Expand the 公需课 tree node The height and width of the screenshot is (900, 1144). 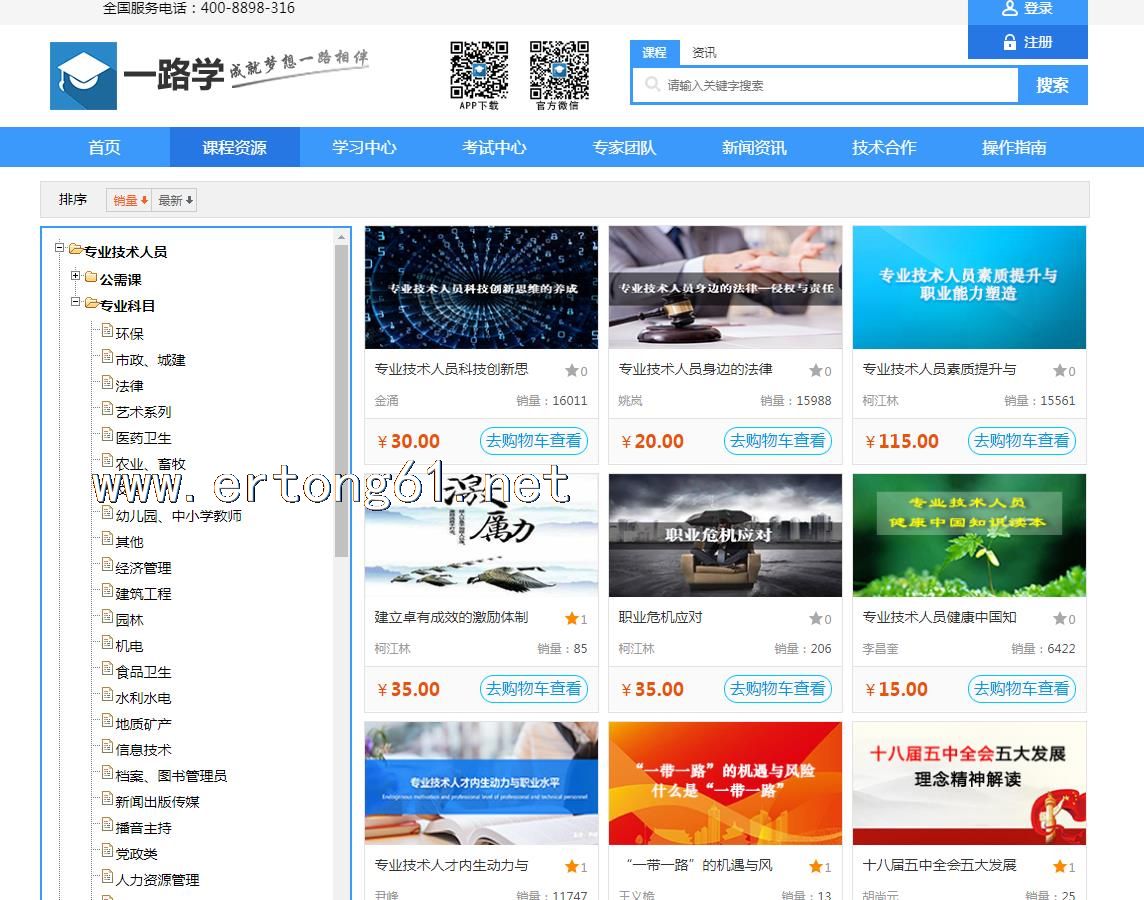click(76, 276)
